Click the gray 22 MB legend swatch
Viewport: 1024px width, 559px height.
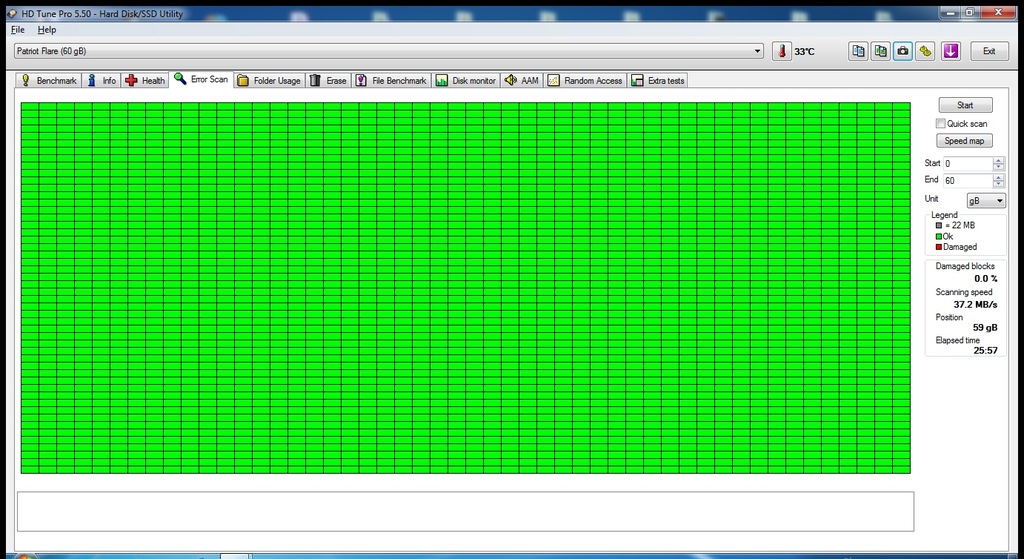click(x=939, y=225)
